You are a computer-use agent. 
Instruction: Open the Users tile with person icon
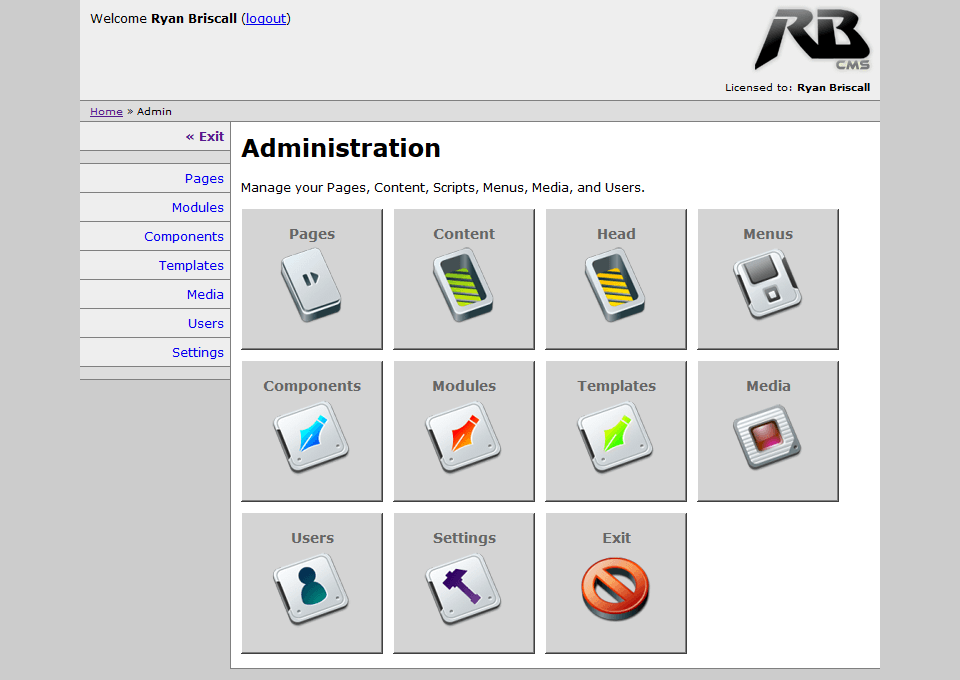[311, 589]
